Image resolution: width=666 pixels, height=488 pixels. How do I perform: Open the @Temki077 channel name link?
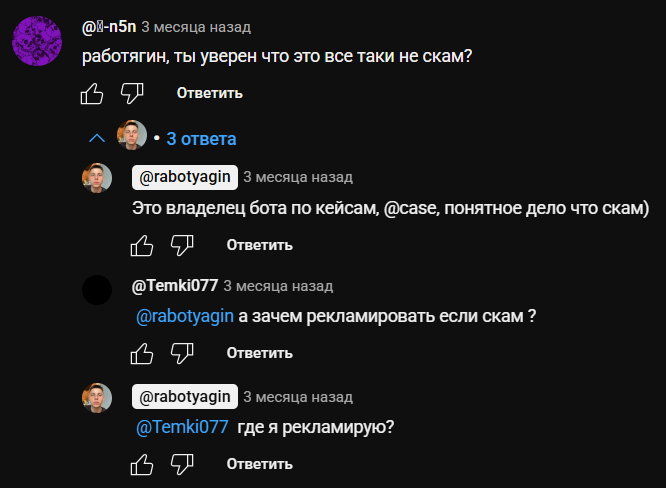point(174,285)
